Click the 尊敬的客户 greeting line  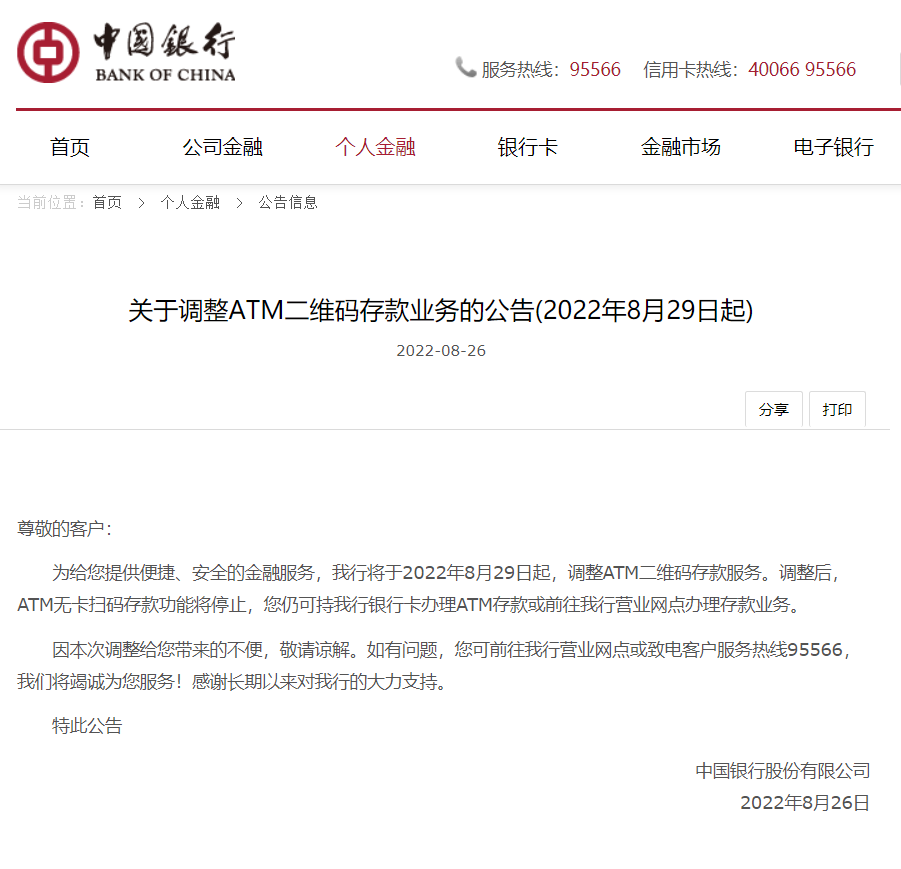coord(65,528)
